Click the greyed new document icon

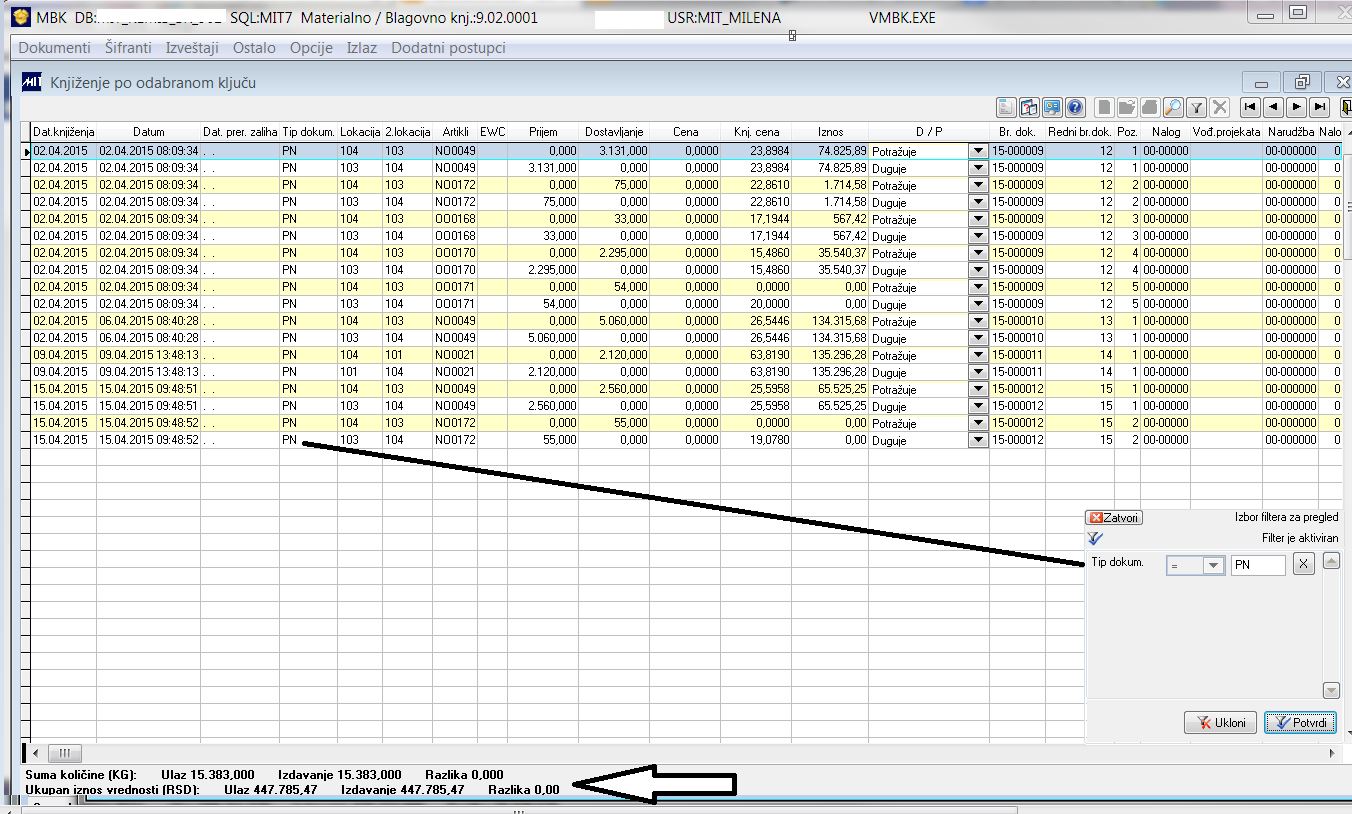[x=1104, y=107]
